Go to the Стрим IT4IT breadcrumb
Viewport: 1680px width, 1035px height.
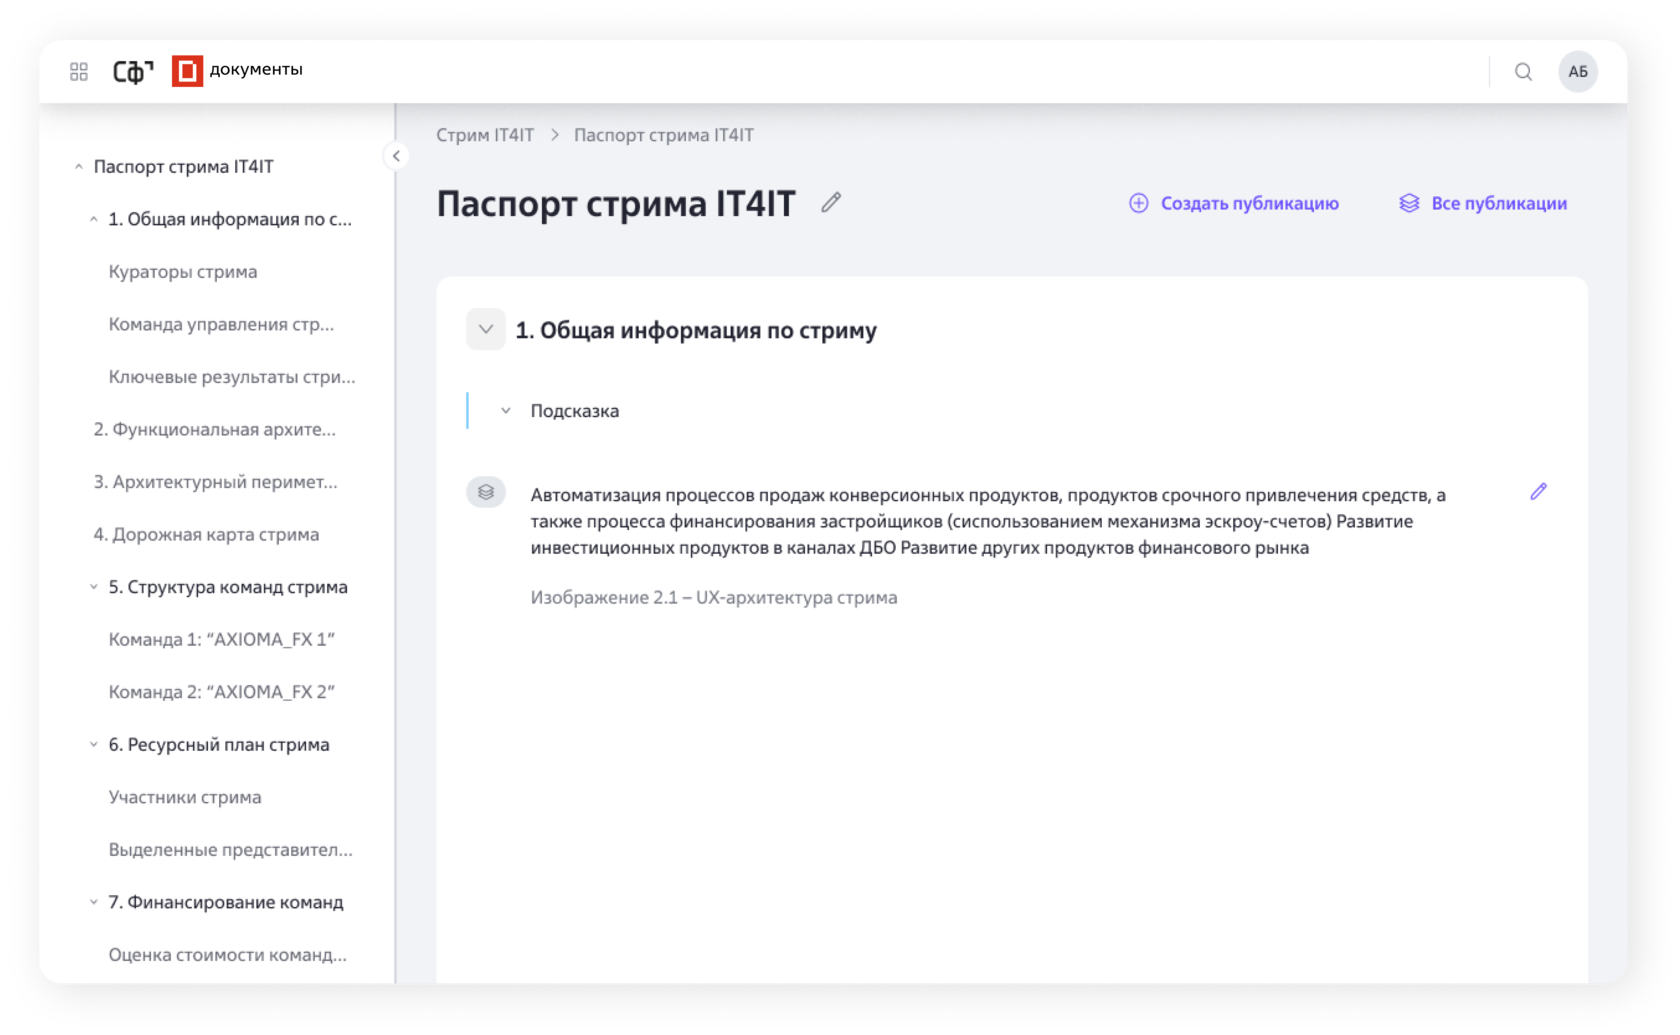click(x=485, y=135)
